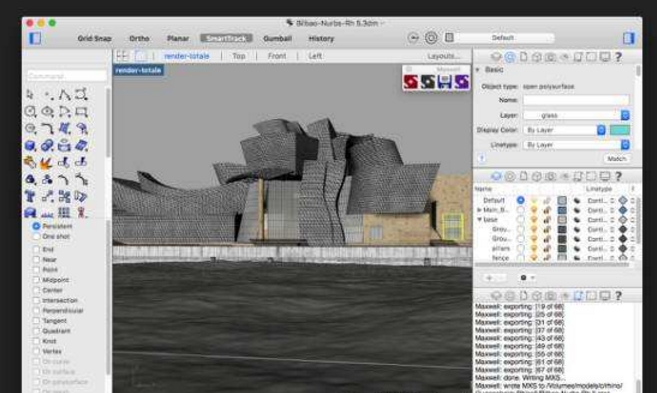
Task: Switch to the Top viewport tab
Action: [239, 56]
